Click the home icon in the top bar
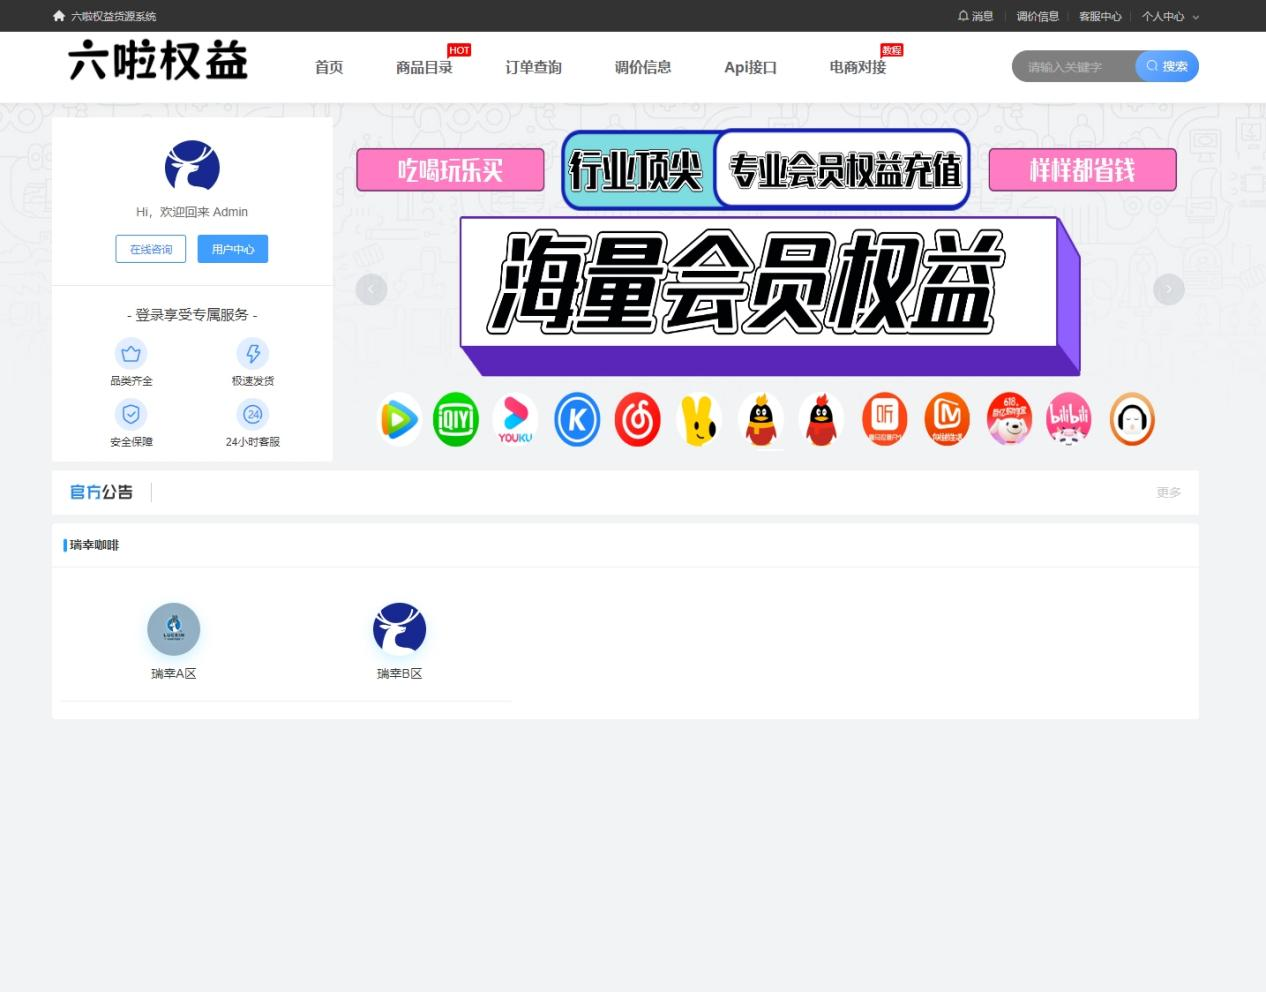 [58, 16]
